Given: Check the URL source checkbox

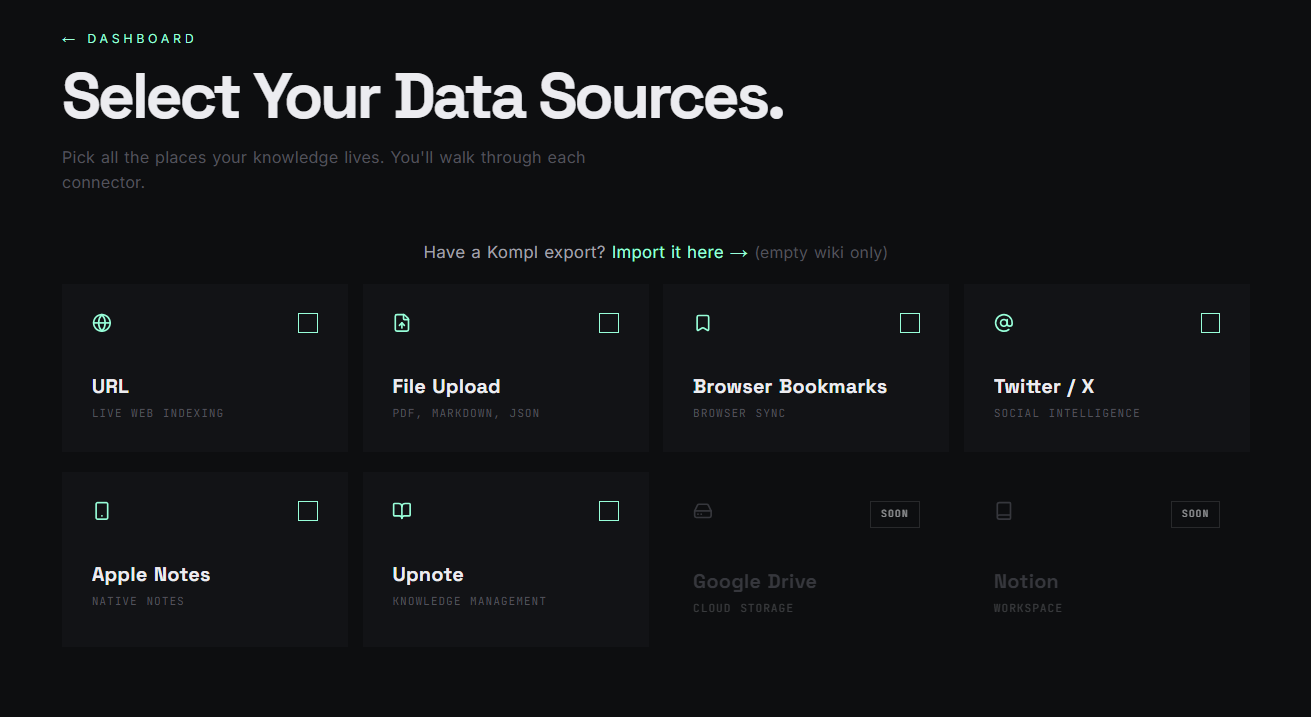Looking at the screenshot, I should click(x=308, y=323).
